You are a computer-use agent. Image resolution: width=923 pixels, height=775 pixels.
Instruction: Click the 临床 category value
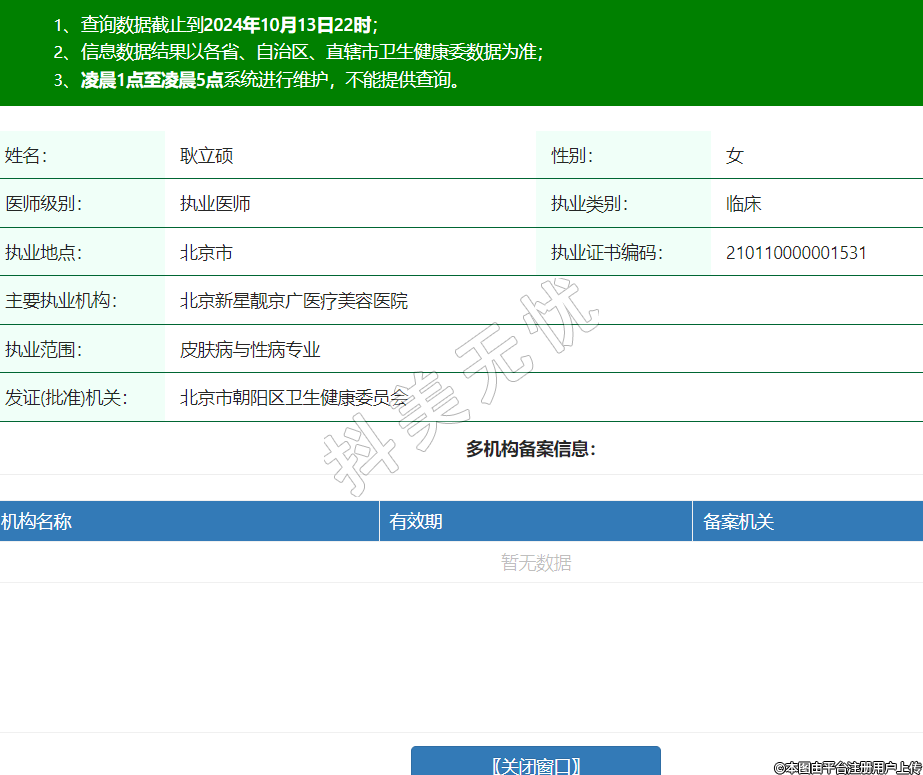pos(744,204)
